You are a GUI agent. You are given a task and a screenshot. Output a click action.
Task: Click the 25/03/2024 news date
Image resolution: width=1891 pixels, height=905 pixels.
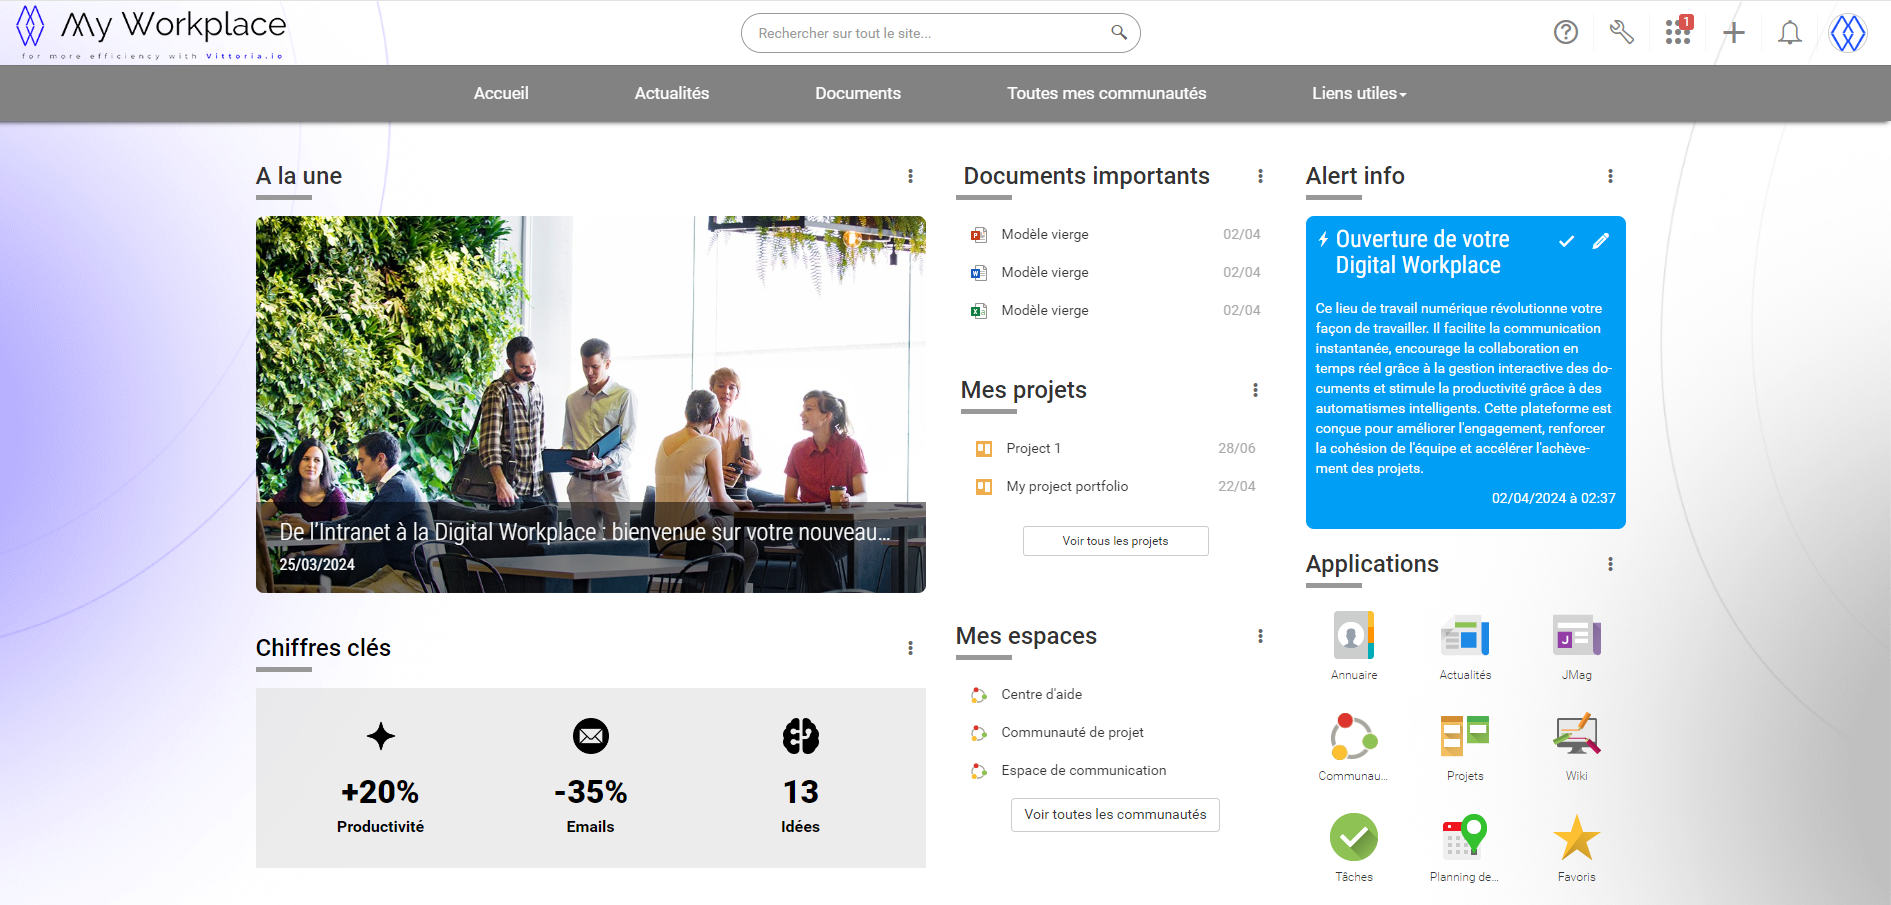317,564
